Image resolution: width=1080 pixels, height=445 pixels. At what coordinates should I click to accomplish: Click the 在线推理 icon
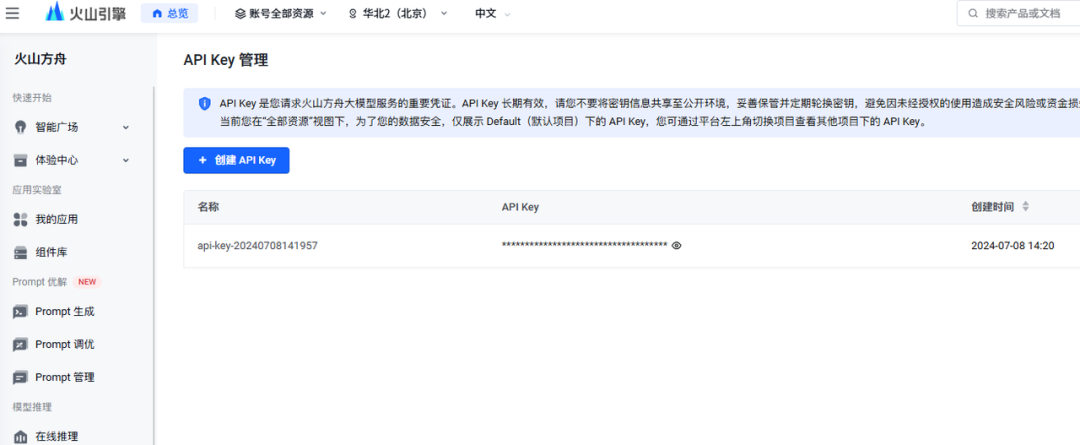click(21, 437)
